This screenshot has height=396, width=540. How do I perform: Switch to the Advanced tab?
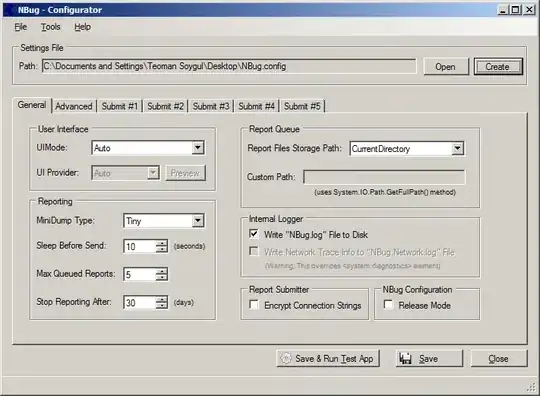point(74,106)
